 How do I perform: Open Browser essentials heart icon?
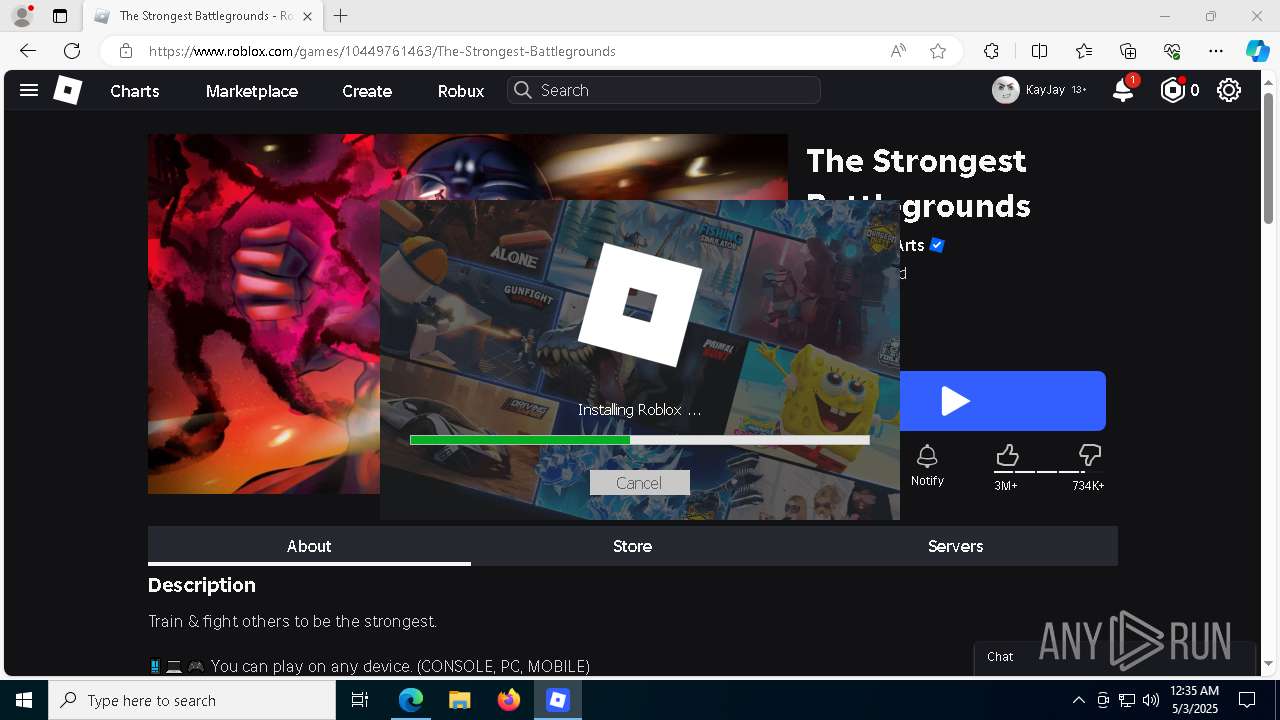pos(1172,51)
